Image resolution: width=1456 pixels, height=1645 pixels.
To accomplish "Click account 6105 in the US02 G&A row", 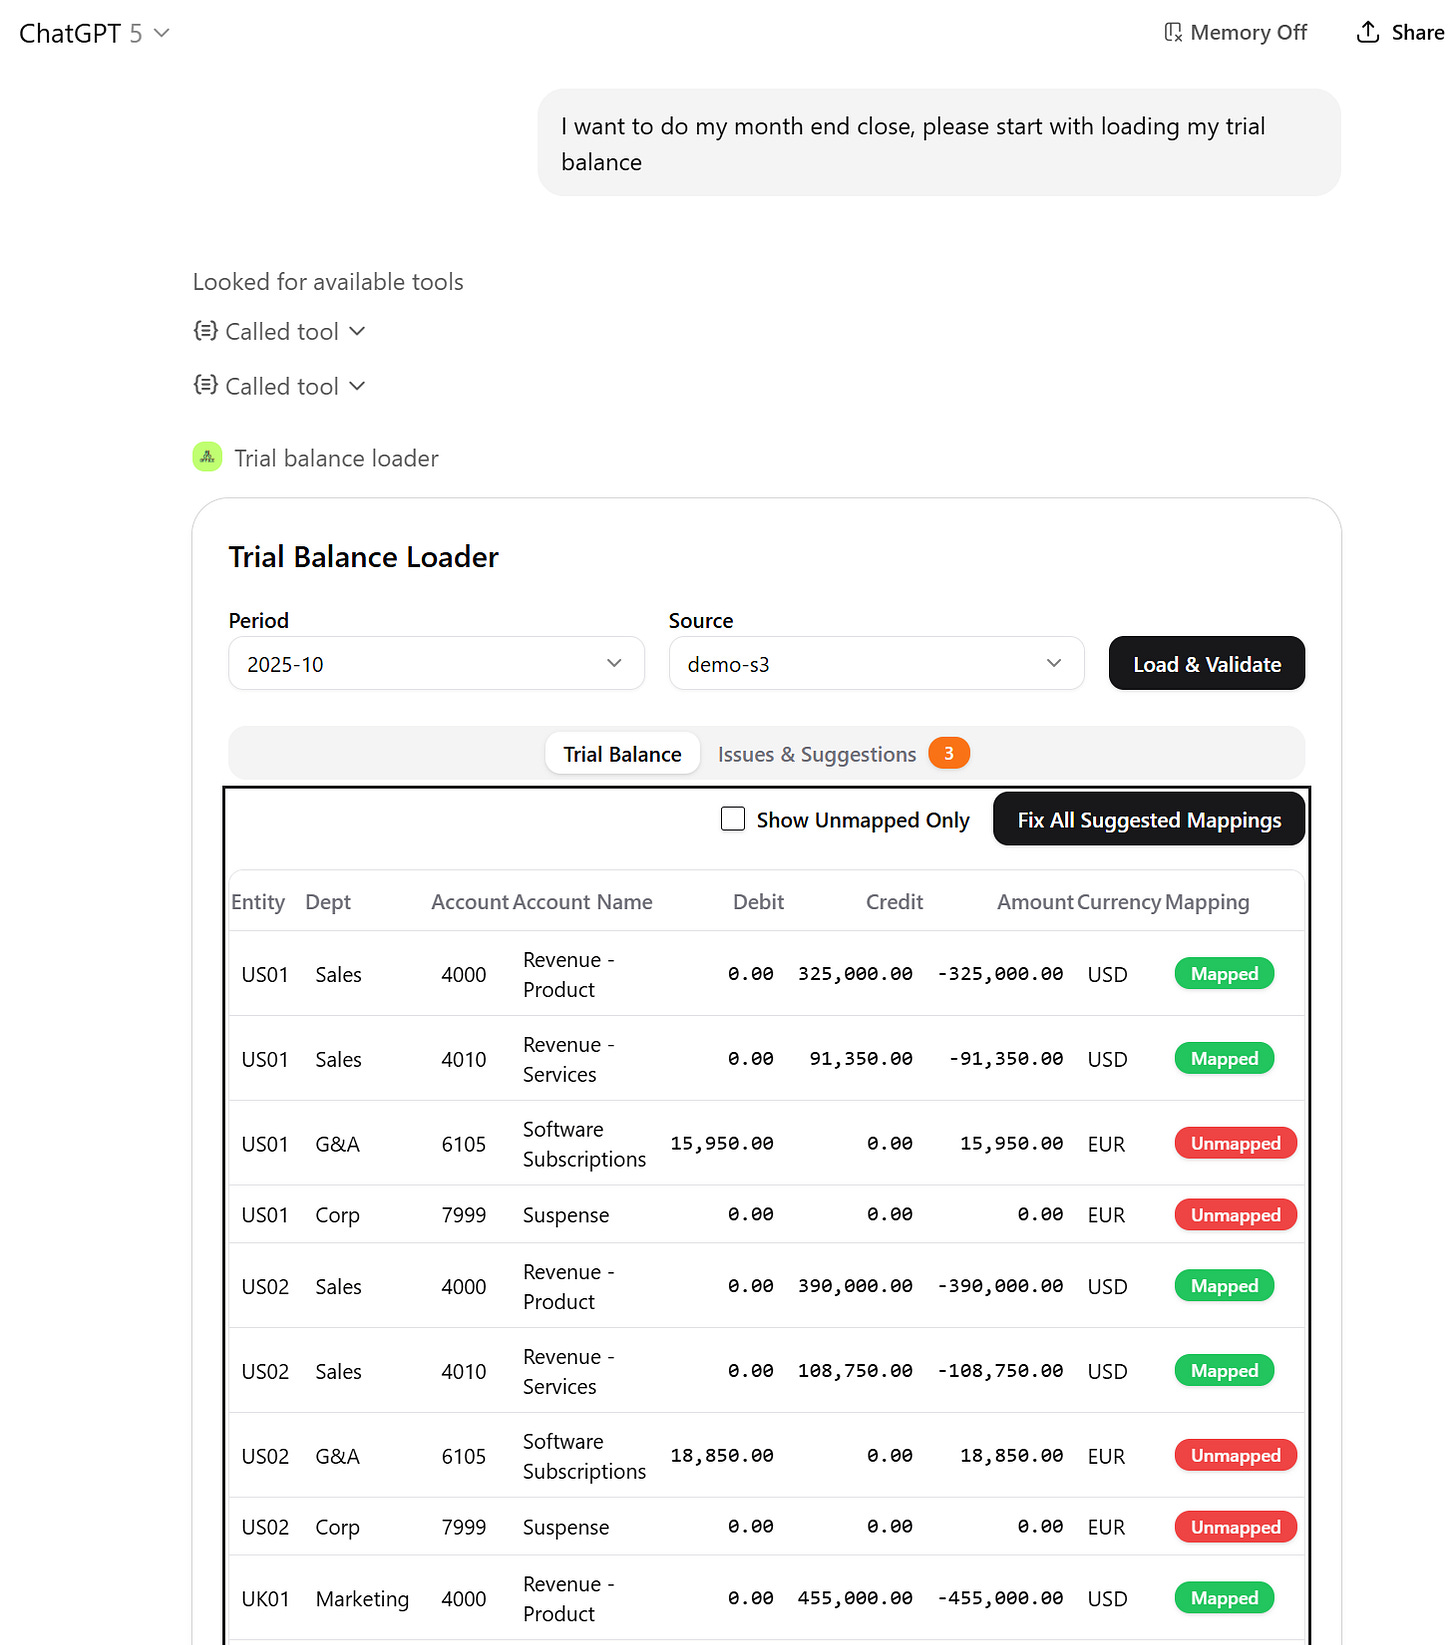I will click(x=464, y=1456).
